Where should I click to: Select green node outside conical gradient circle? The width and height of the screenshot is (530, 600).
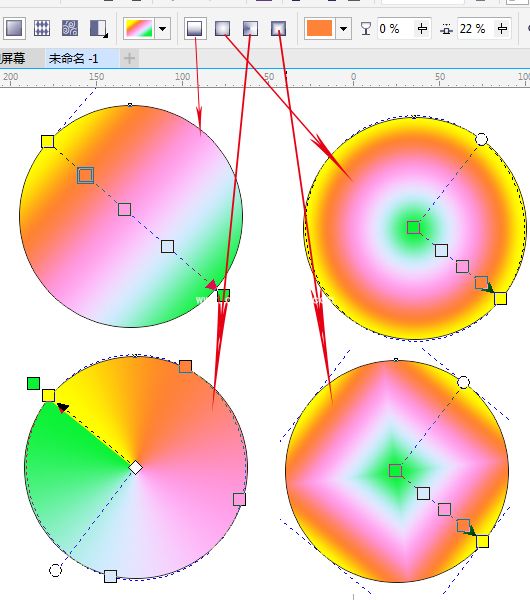pyautogui.click(x=34, y=383)
